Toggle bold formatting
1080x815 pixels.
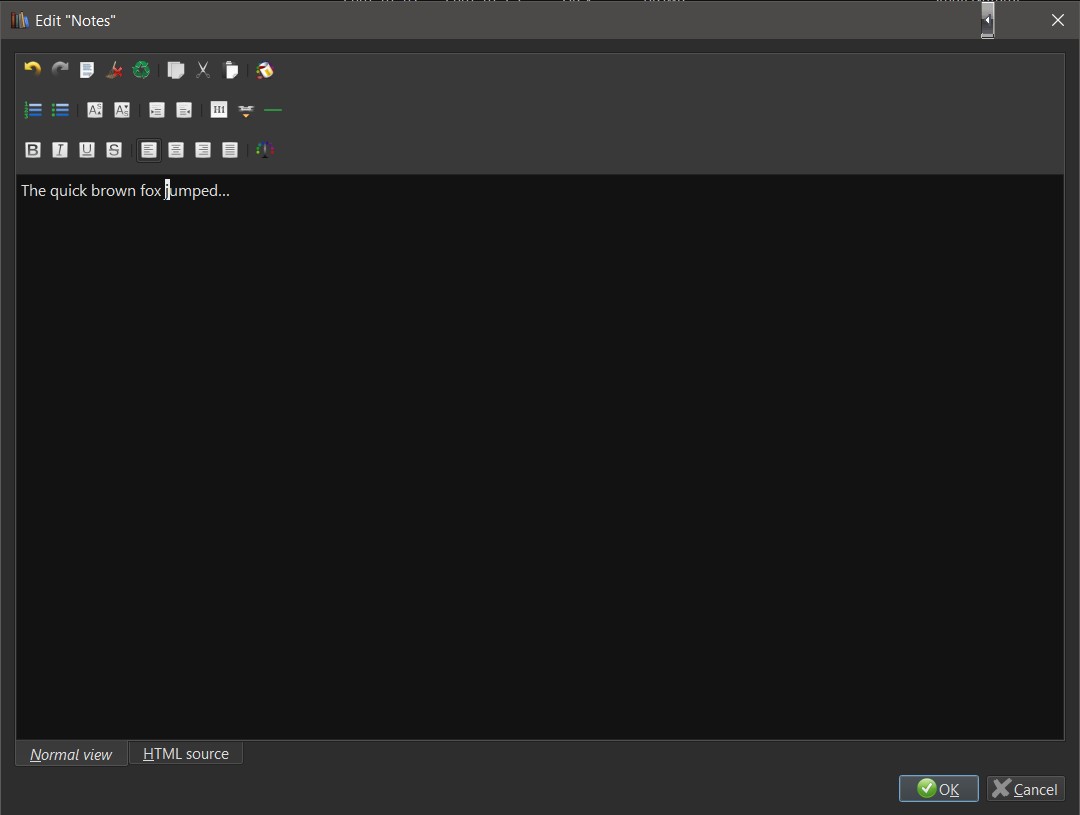(32, 149)
